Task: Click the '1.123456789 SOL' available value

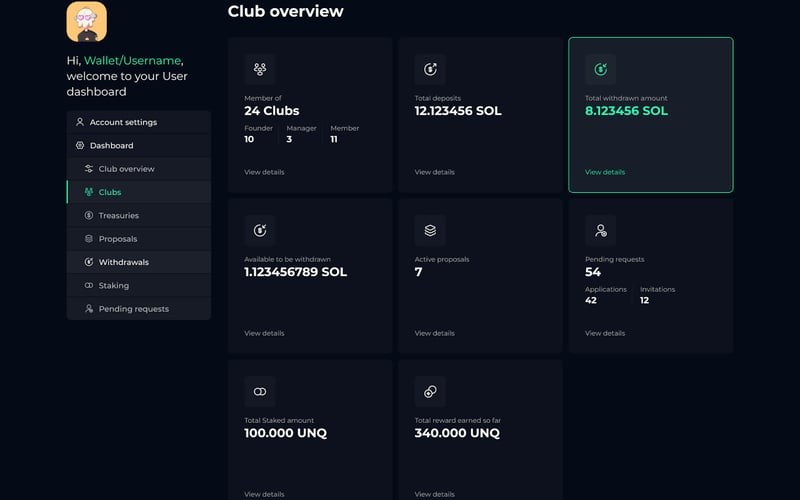Action: (295, 272)
